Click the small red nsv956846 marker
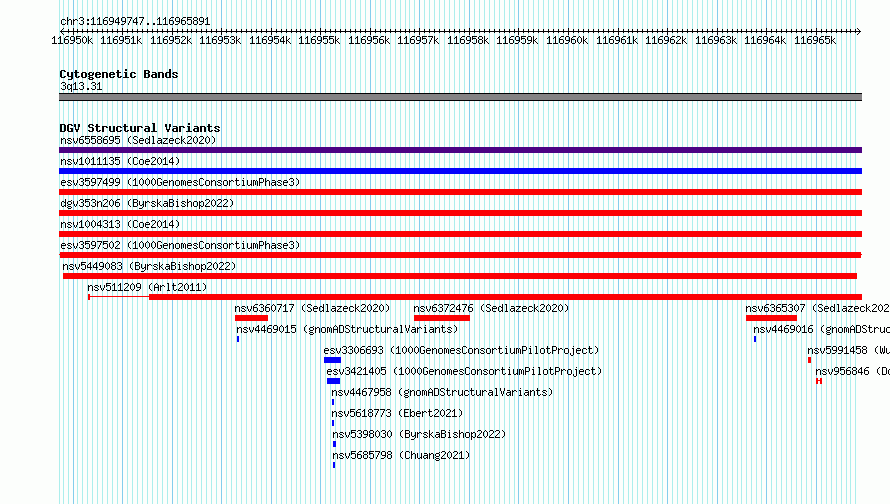The image size is (890, 504). [x=818, y=381]
